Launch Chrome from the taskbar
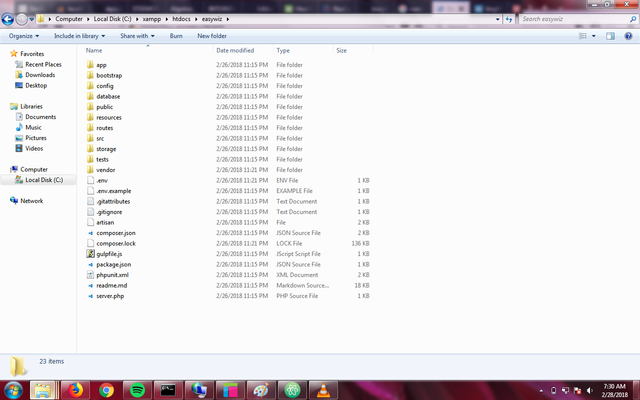Viewport: 640px width, 400px height. (x=107, y=391)
